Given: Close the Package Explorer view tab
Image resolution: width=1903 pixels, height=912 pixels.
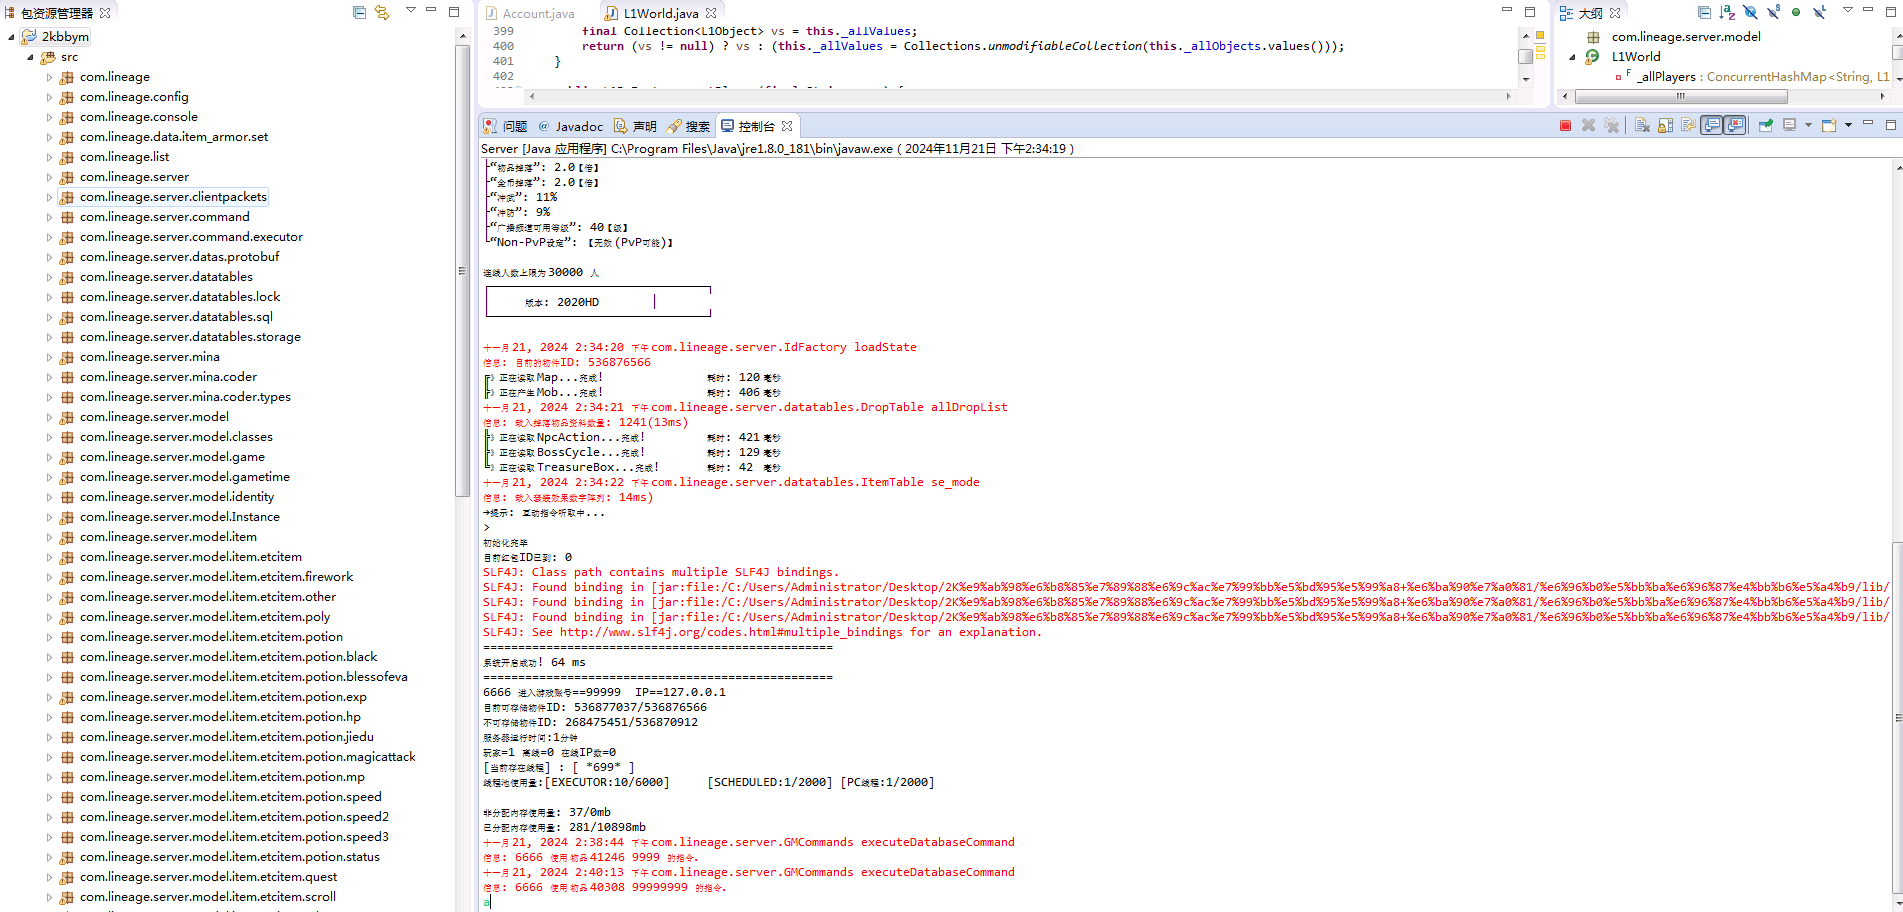Looking at the screenshot, I should click(x=105, y=13).
